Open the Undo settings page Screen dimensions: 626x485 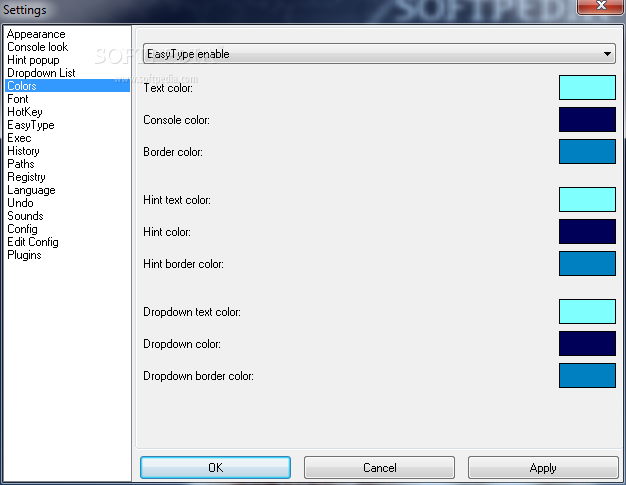click(67, 203)
